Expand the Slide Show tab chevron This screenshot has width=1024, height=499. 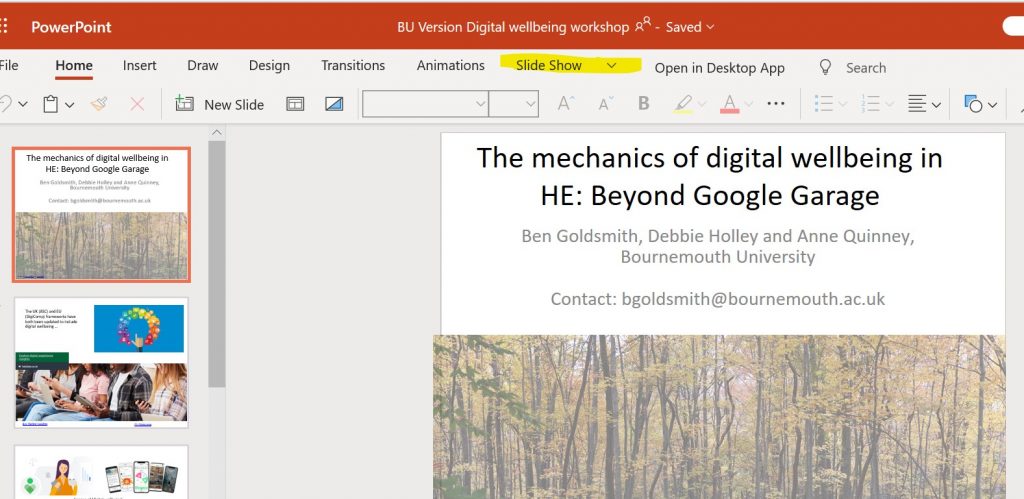click(x=612, y=66)
